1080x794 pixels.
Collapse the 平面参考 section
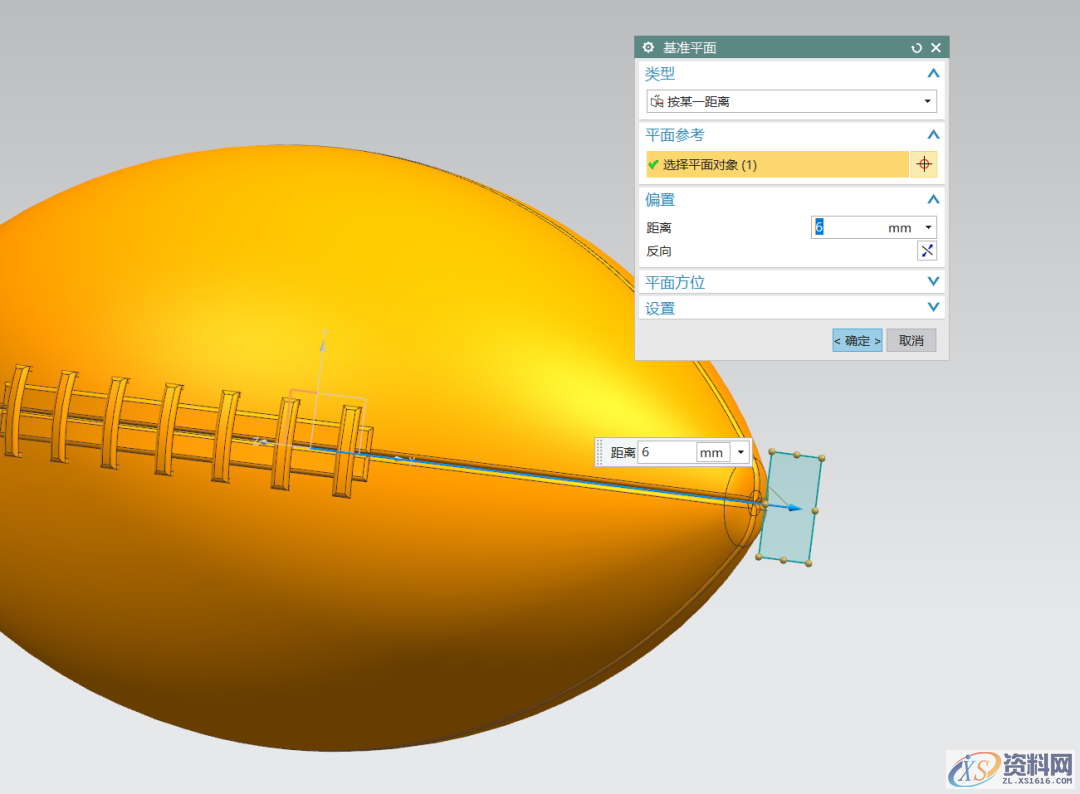(x=933, y=135)
